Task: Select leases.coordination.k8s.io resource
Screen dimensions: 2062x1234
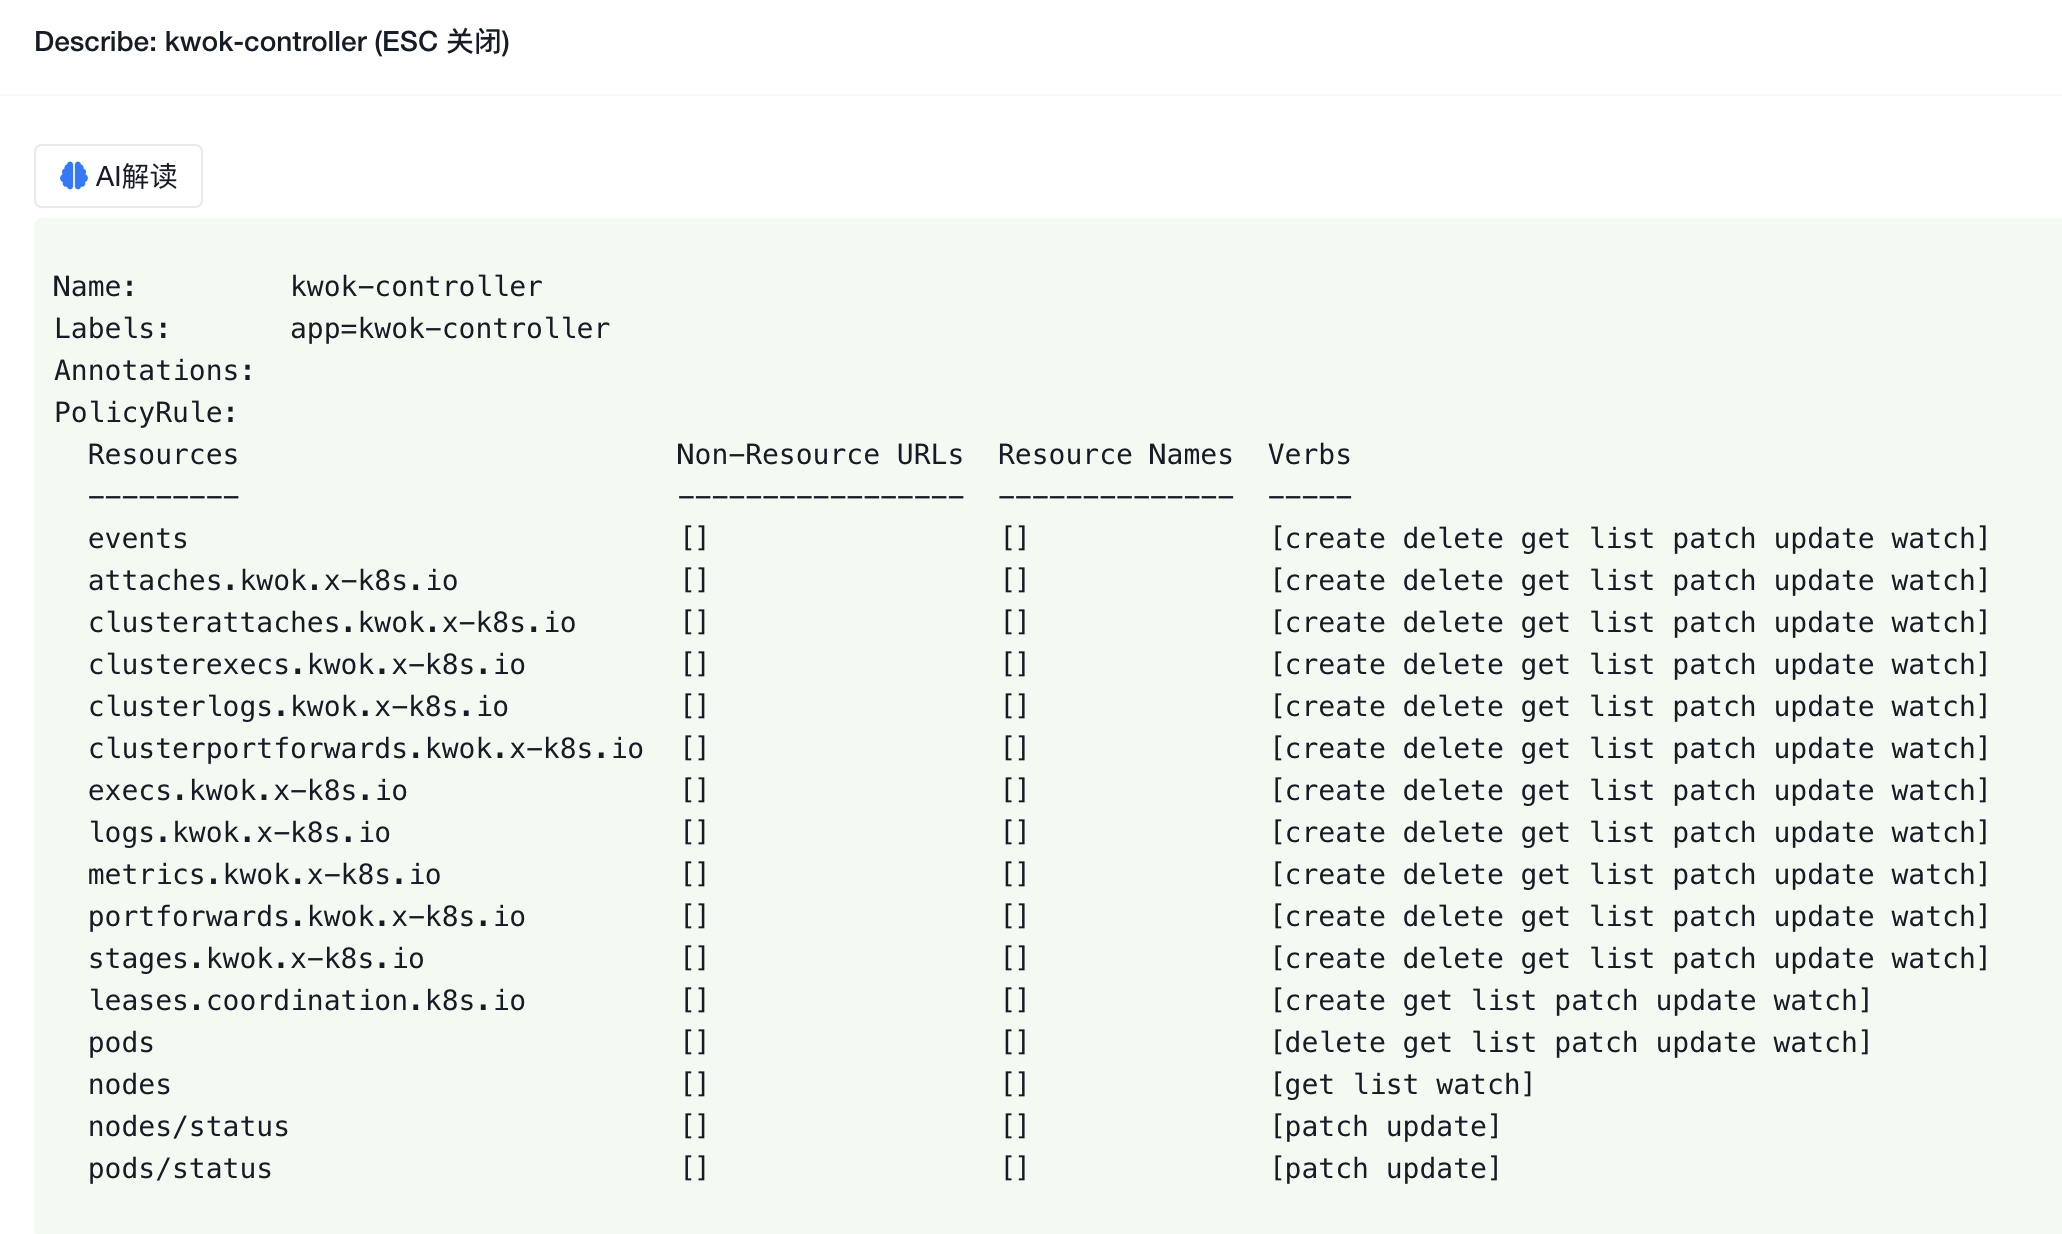Action: (307, 1001)
